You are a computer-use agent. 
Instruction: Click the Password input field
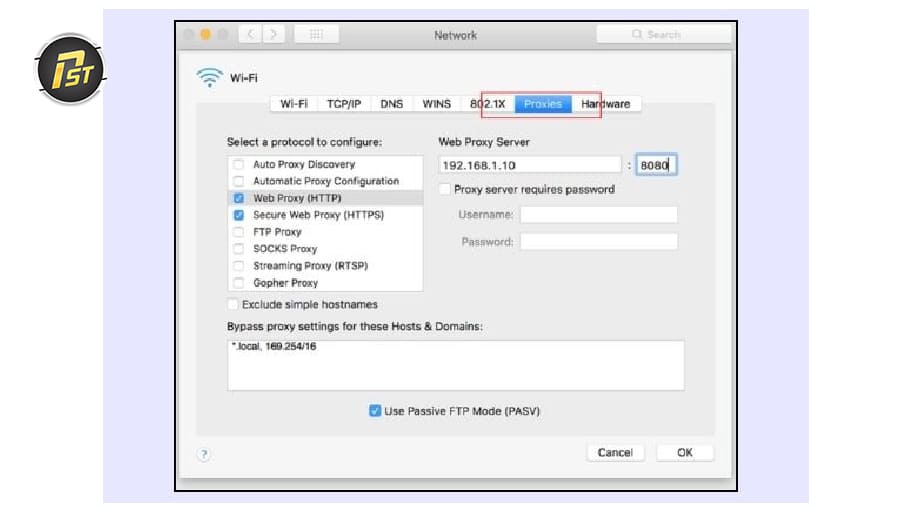(598, 241)
